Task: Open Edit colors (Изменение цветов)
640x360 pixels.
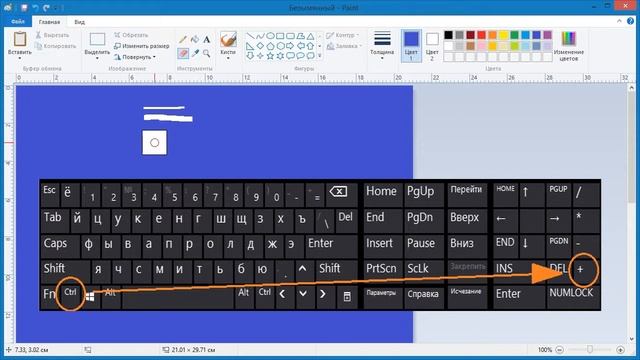Action: coord(569,46)
